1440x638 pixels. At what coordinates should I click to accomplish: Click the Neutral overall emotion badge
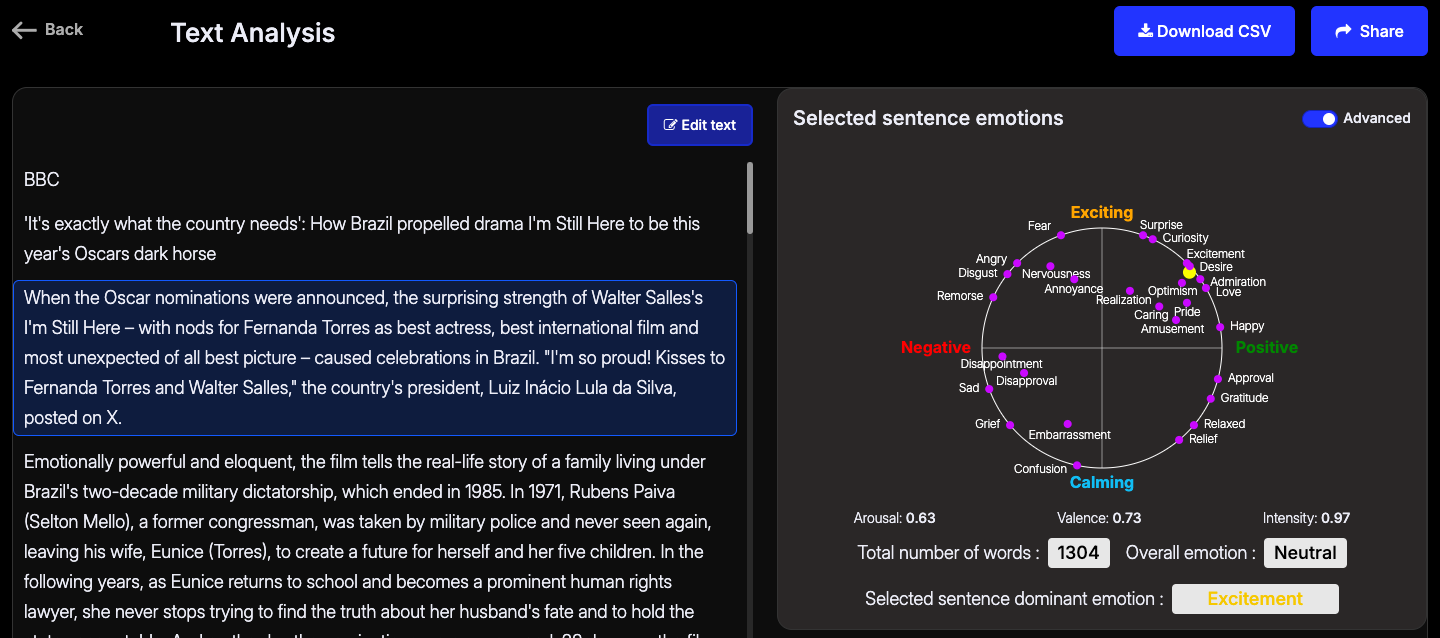coord(1305,553)
